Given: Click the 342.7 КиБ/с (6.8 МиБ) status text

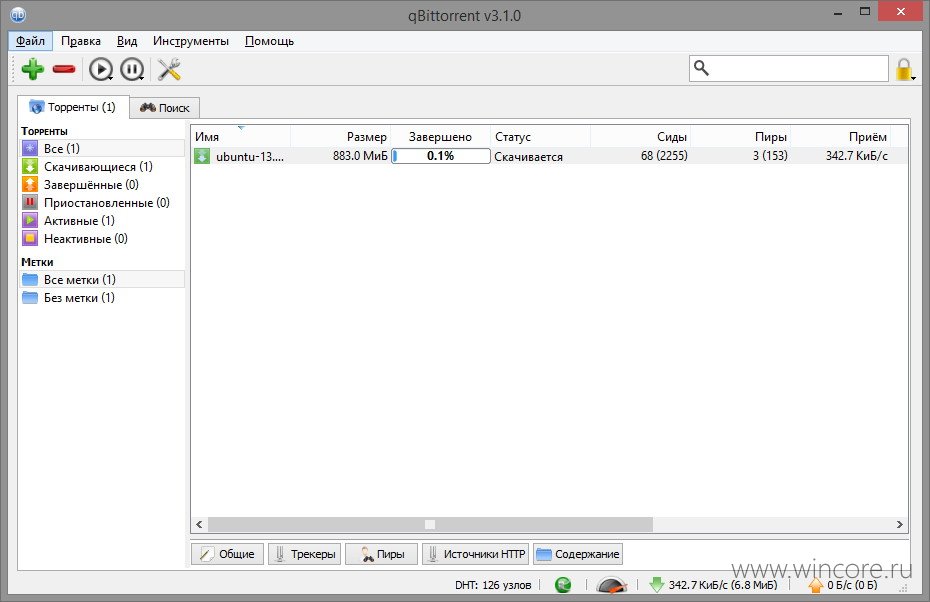Looking at the screenshot, I should tap(723, 585).
